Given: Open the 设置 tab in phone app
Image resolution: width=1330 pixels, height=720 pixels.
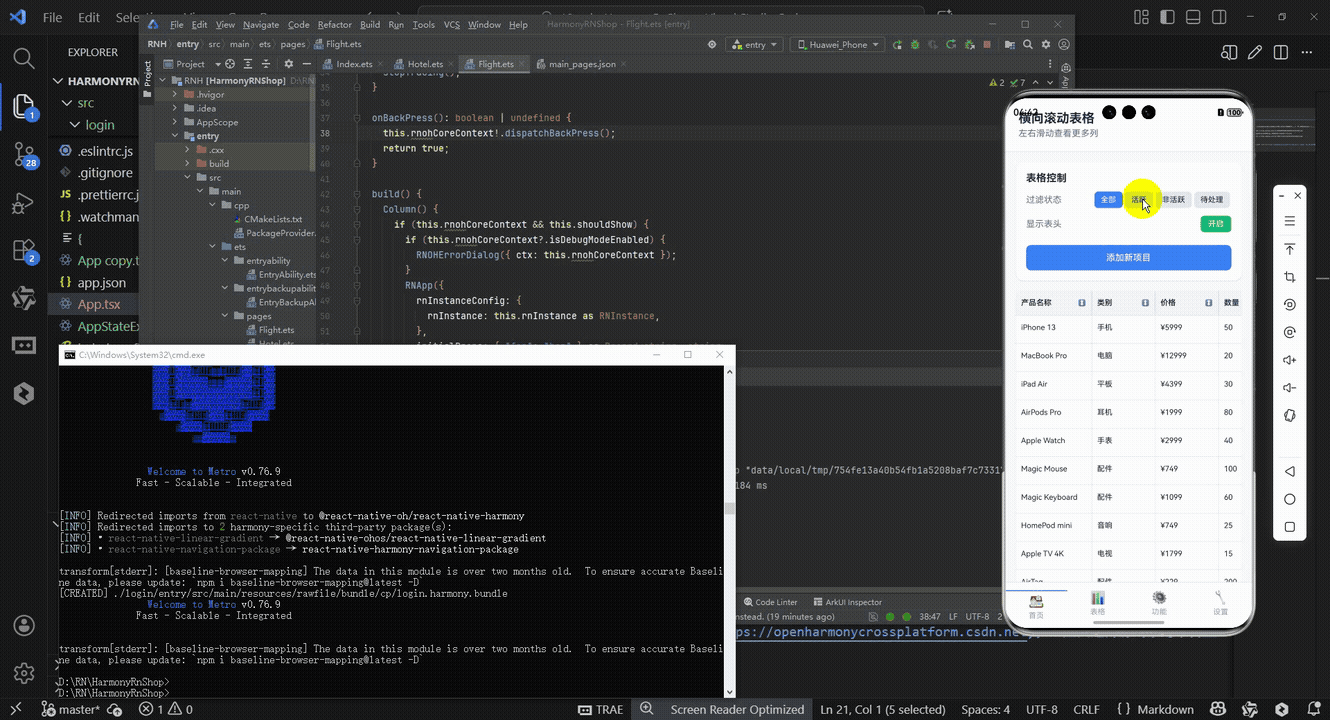Looking at the screenshot, I should (1220, 603).
